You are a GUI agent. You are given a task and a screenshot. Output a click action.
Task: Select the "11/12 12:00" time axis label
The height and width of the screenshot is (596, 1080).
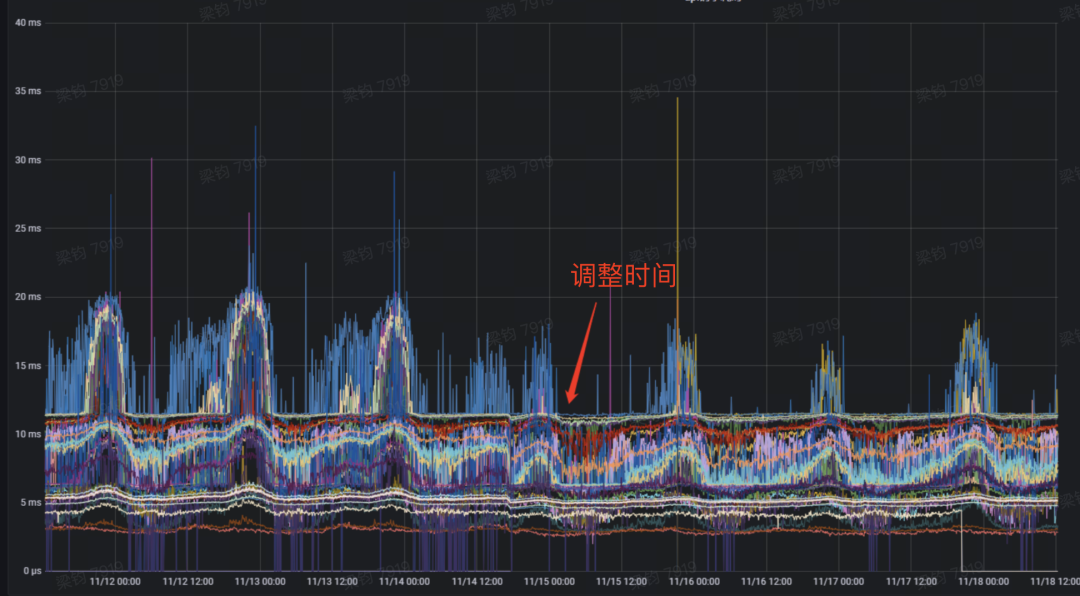click(187, 582)
